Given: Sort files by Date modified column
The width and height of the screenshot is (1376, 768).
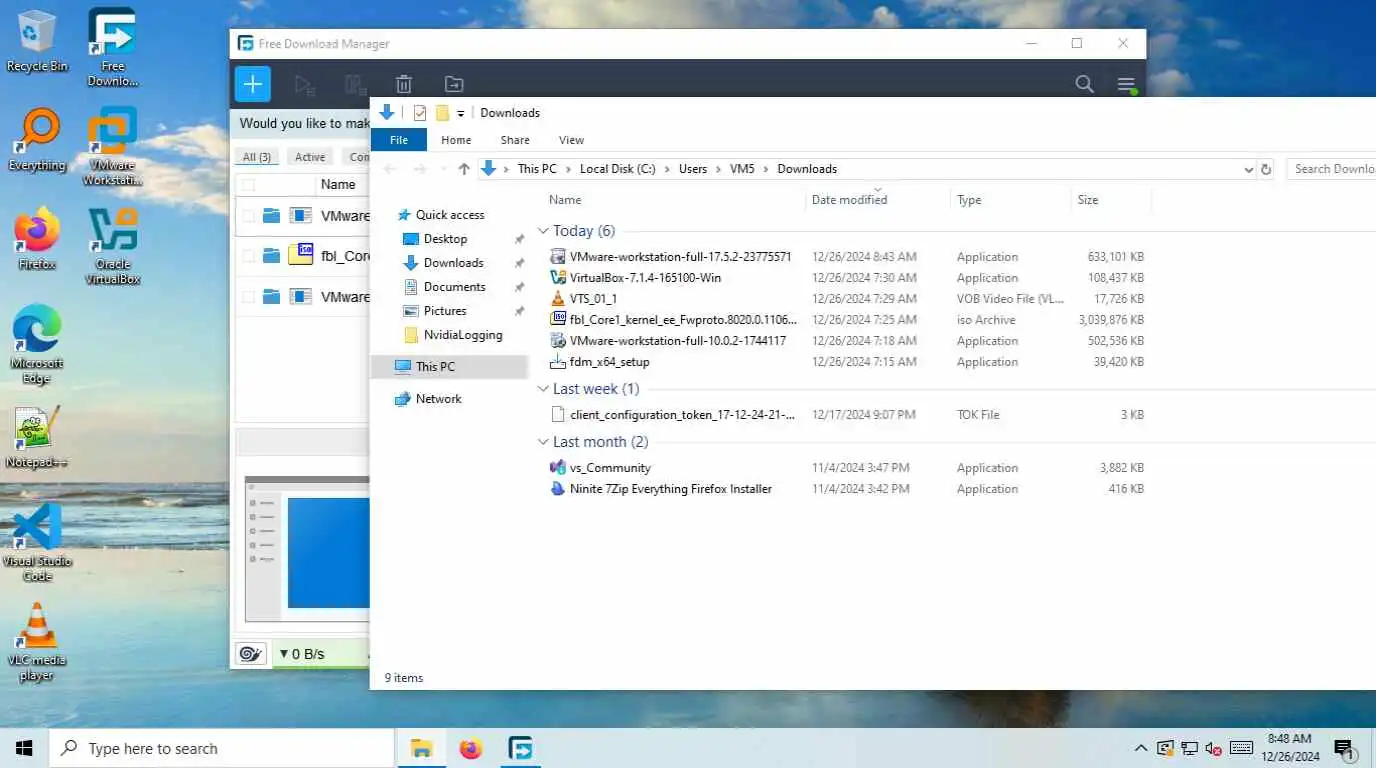Looking at the screenshot, I should (849, 200).
